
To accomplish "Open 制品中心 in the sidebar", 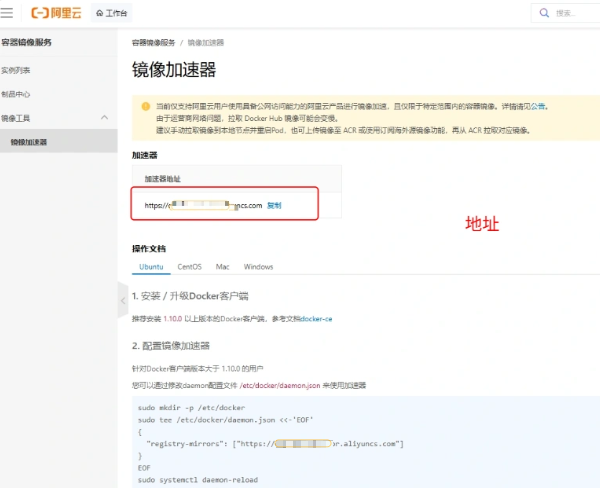I will (x=16, y=94).
